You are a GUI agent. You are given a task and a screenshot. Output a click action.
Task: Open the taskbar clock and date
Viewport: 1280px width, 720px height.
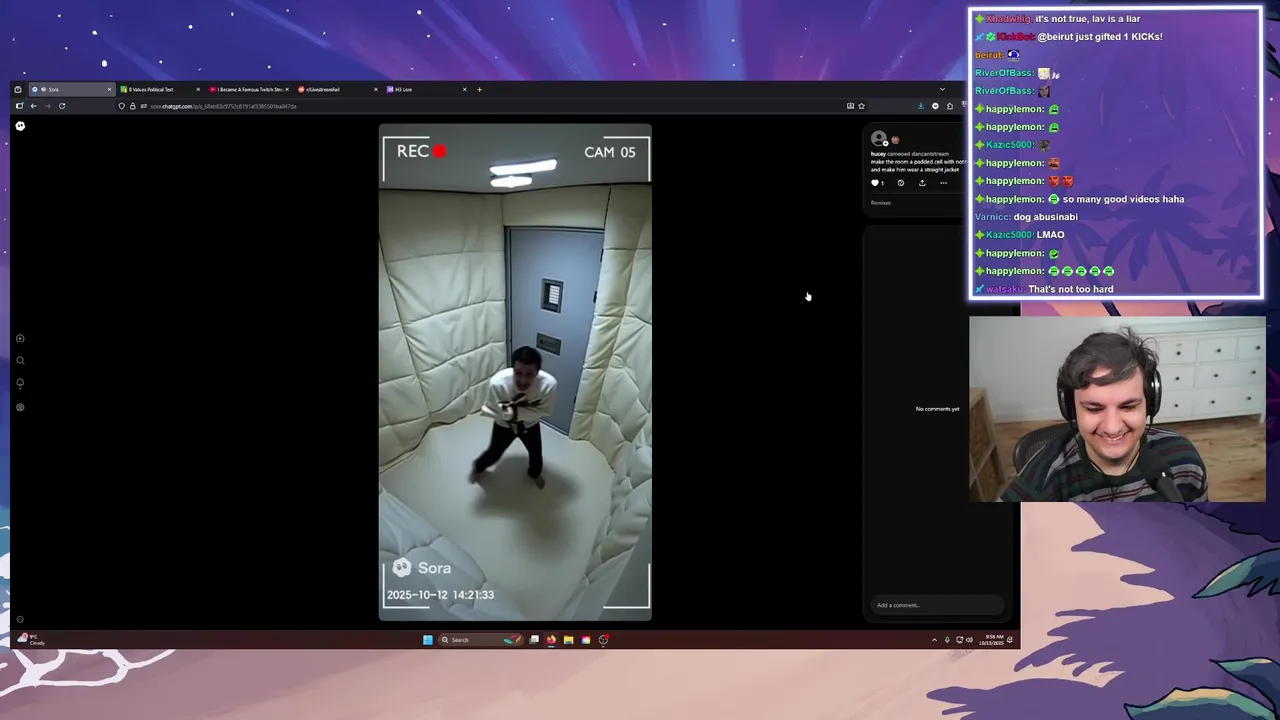click(x=993, y=640)
